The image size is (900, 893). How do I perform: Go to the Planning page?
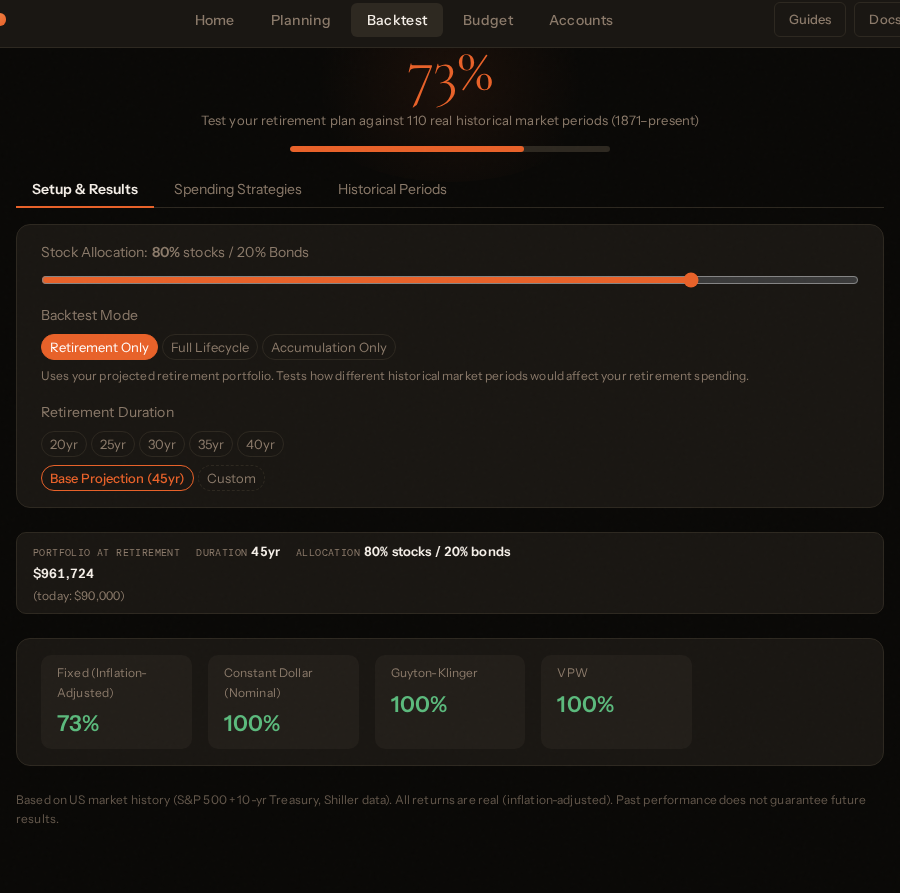tap(300, 20)
